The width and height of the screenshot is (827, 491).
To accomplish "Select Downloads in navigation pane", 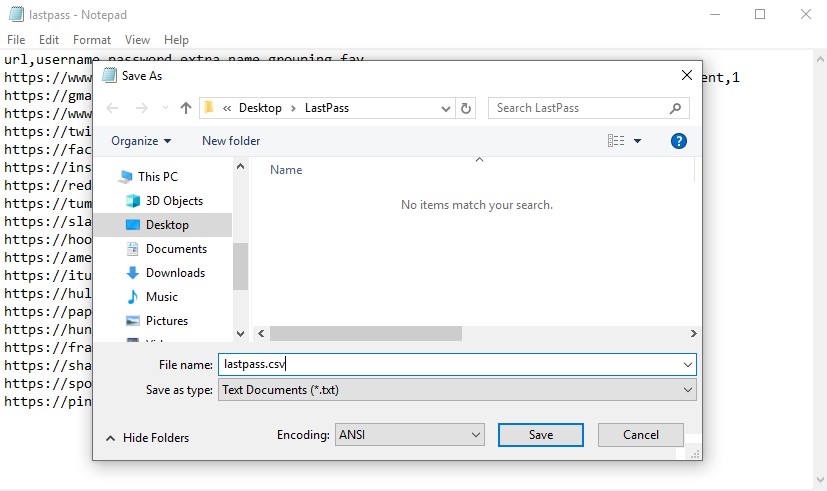I will coord(175,273).
